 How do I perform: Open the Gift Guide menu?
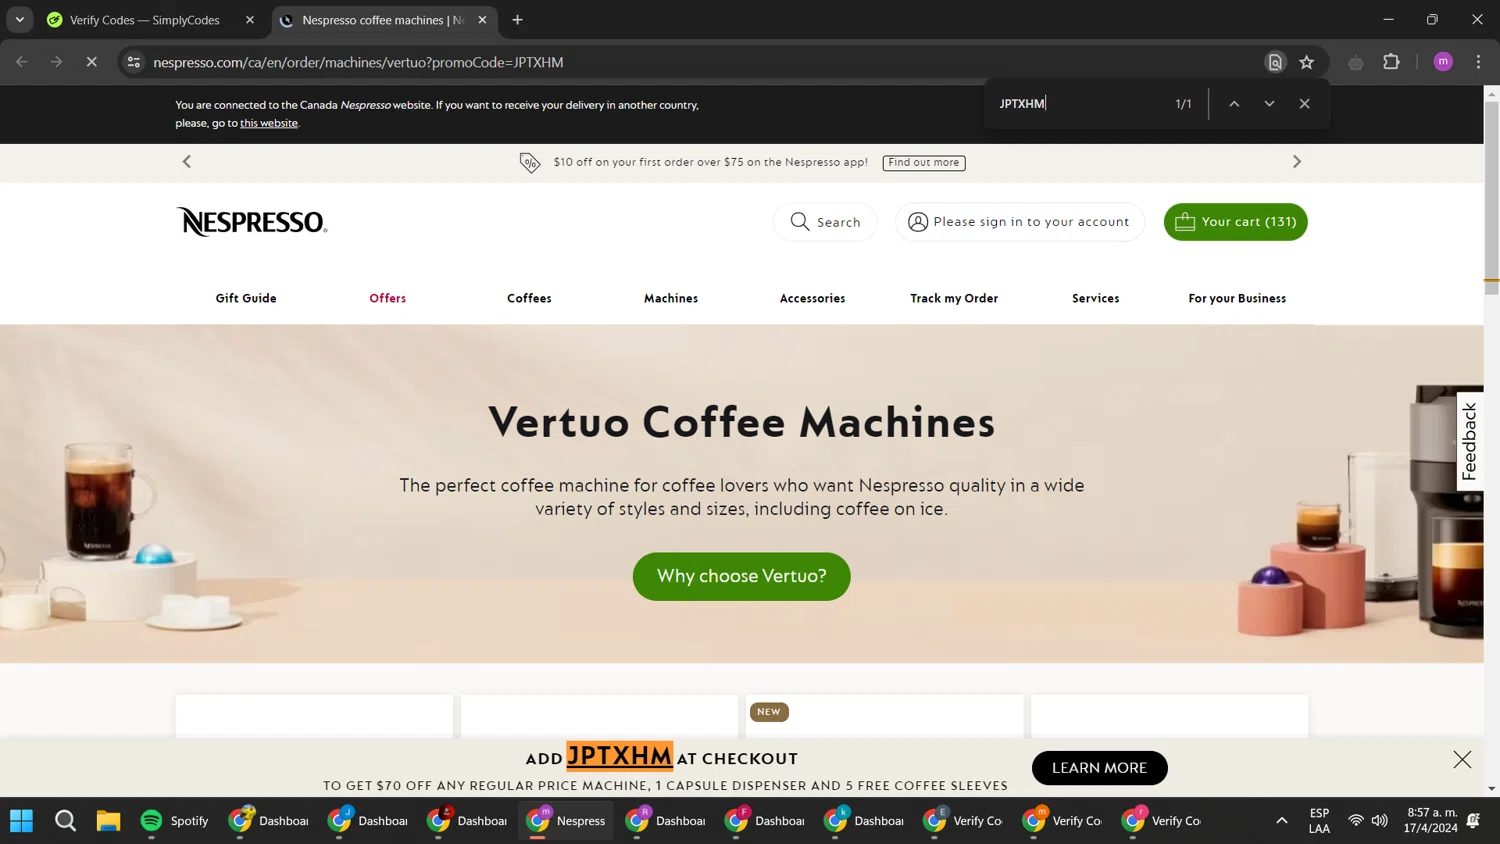click(246, 298)
